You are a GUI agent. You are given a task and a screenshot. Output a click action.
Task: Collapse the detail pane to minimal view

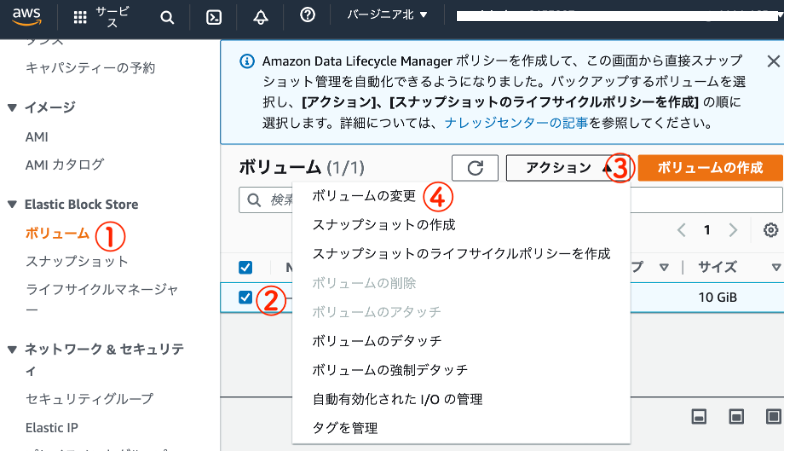tap(699, 416)
